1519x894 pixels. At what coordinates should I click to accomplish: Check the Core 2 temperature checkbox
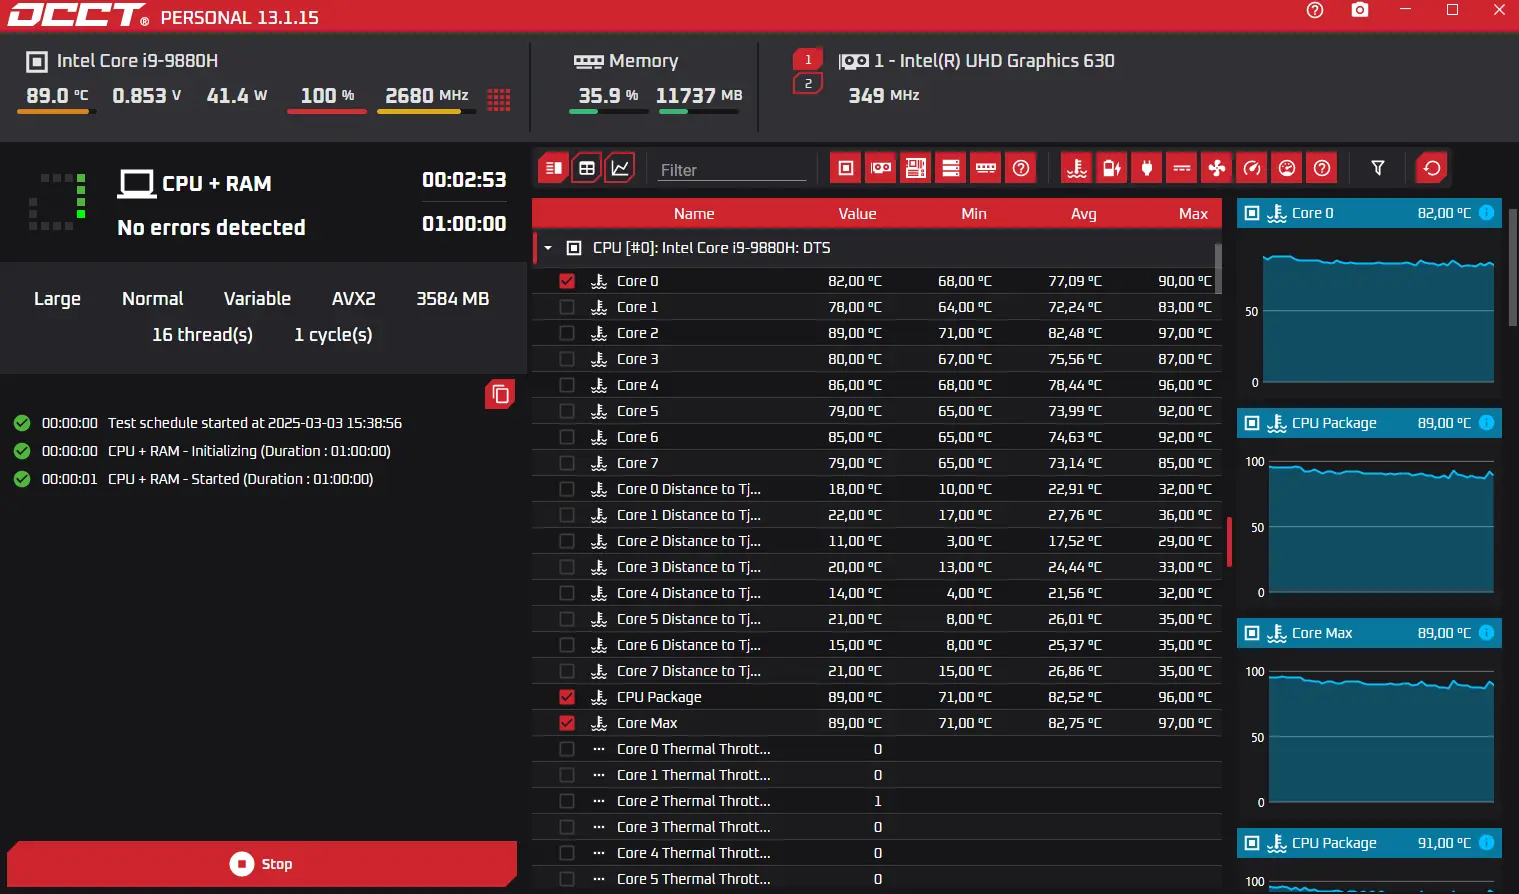coord(567,333)
